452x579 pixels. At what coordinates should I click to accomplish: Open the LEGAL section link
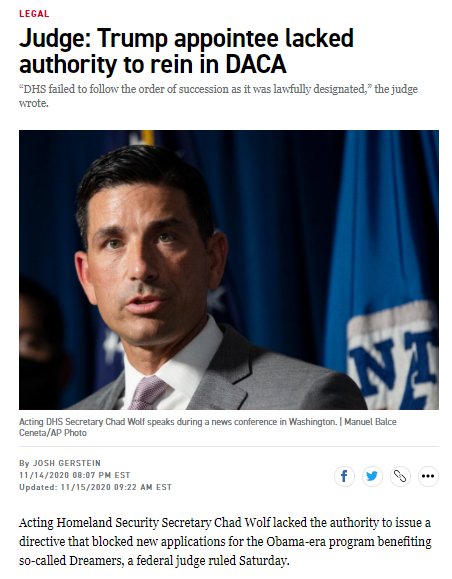point(34,14)
